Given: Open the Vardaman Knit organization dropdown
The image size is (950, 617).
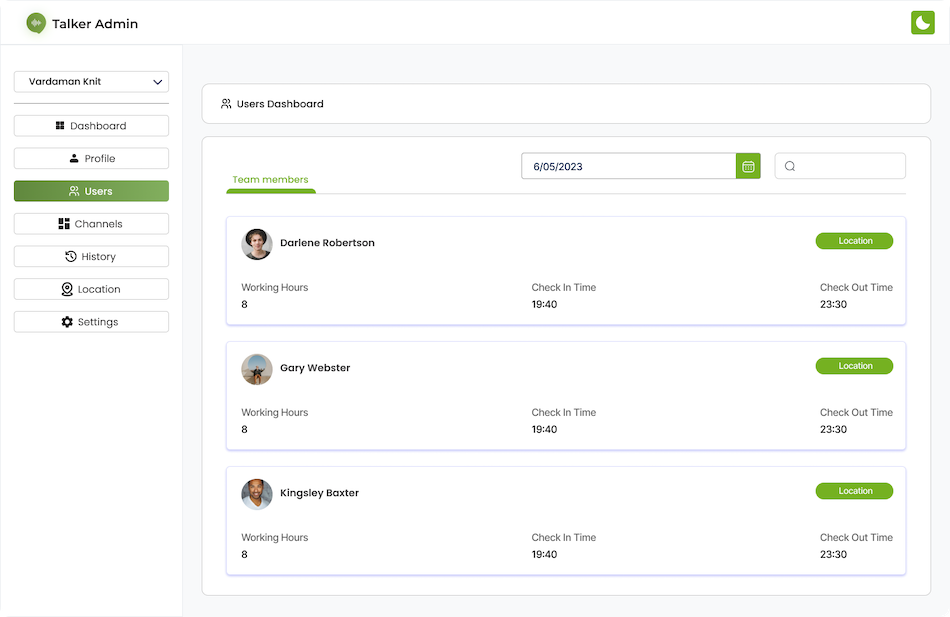Looking at the screenshot, I should (91, 81).
